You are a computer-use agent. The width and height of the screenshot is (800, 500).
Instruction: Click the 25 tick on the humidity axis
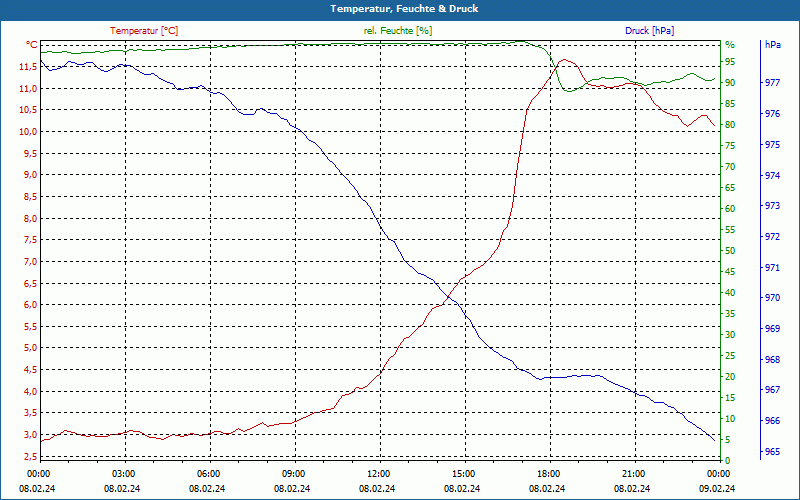click(730, 356)
